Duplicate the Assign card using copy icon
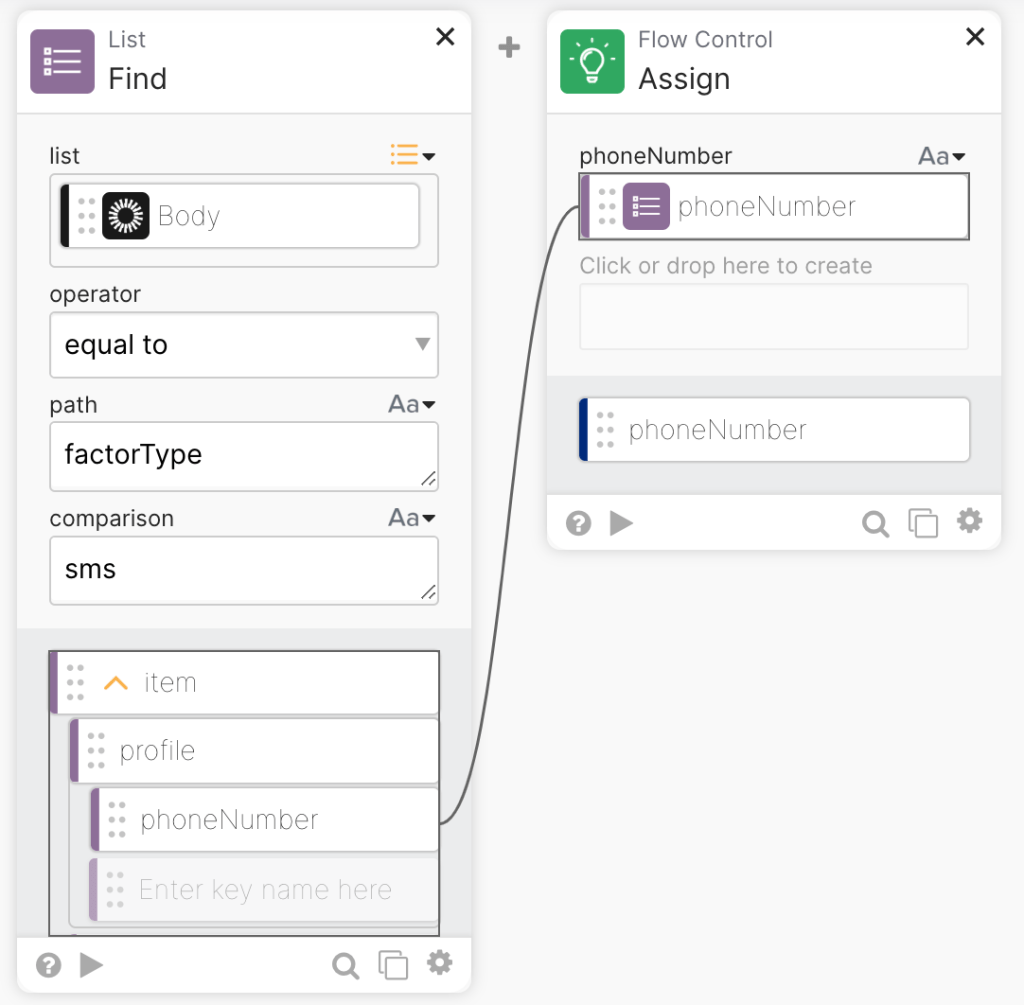1024x1005 pixels. point(922,524)
